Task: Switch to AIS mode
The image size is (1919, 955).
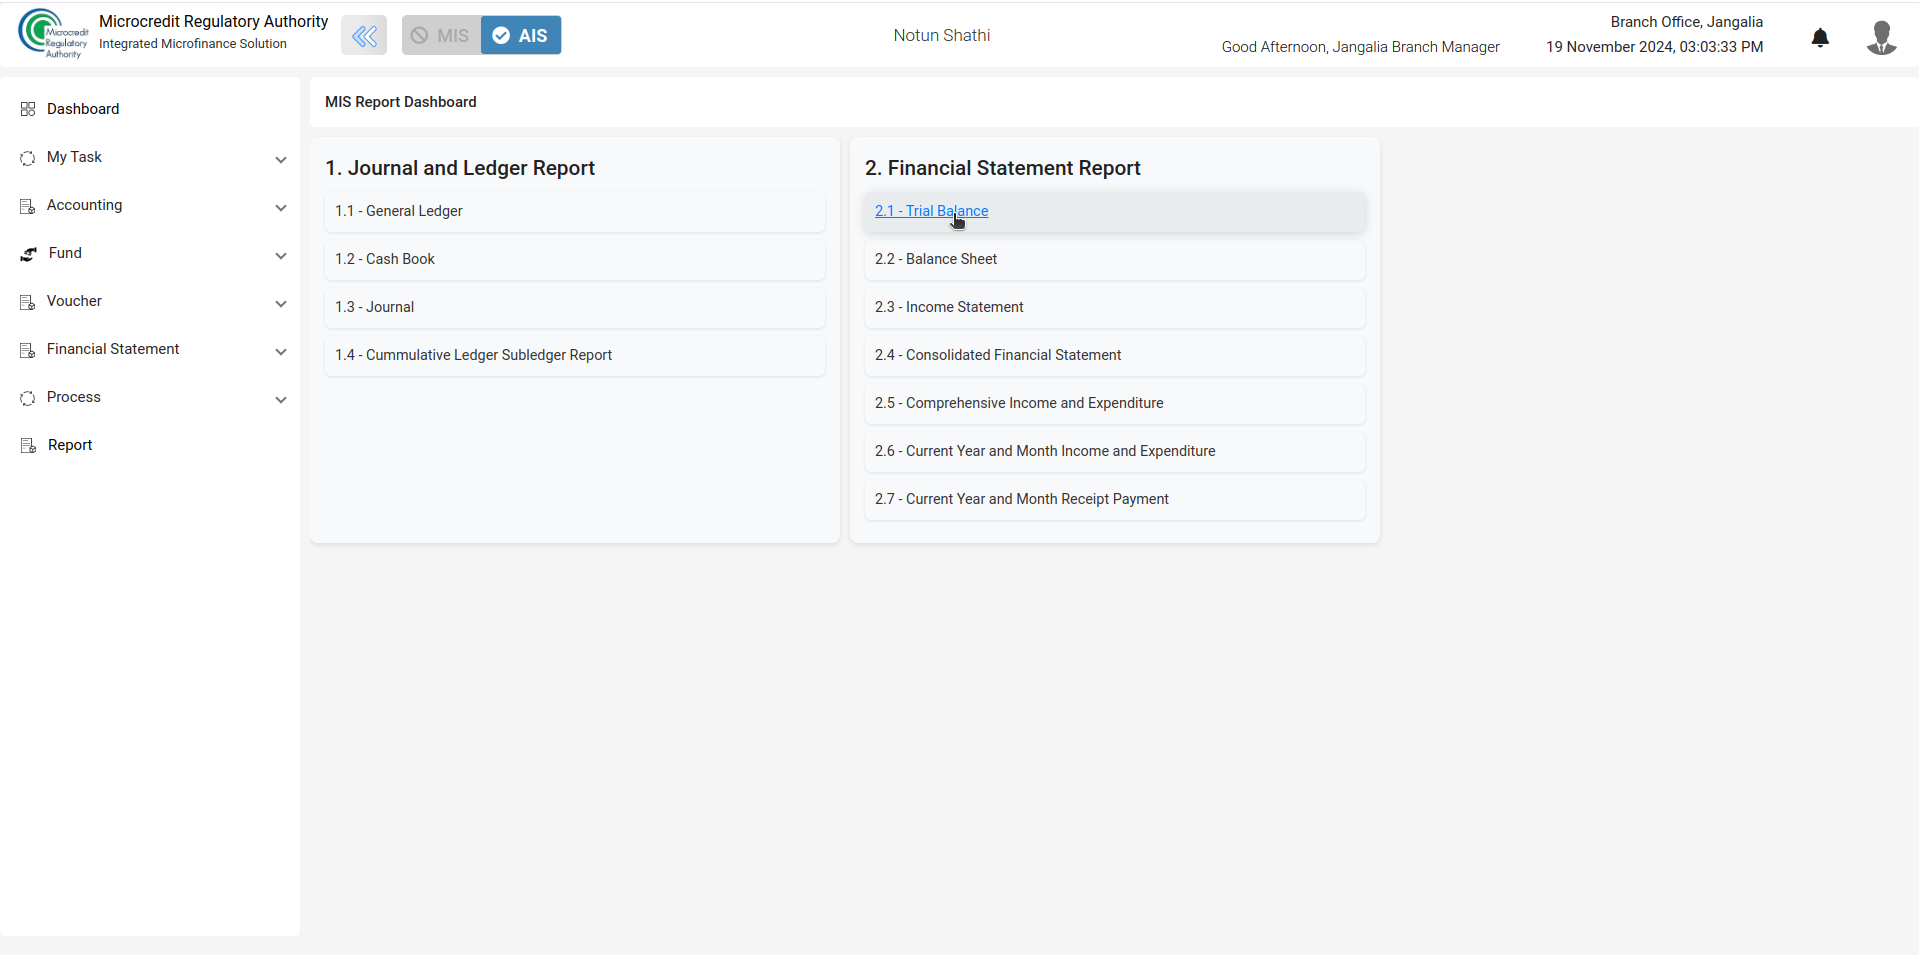Action: (x=521, y=35)
